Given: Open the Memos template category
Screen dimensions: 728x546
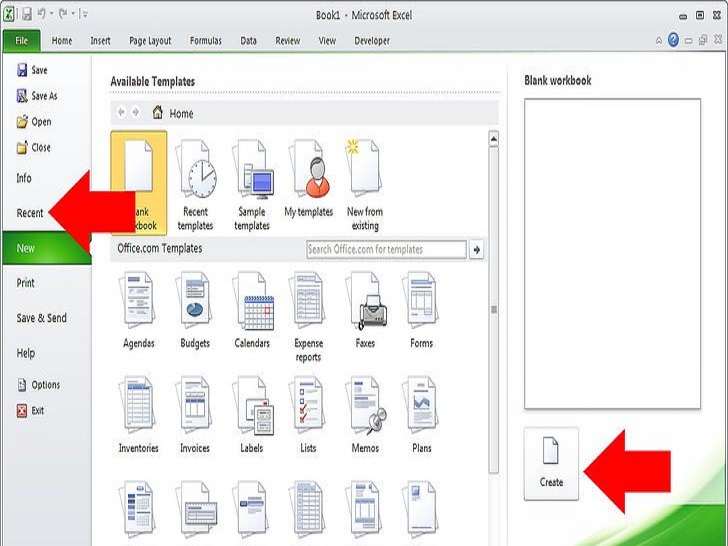Looking at the screenshot, I should (x=365, y=415).
